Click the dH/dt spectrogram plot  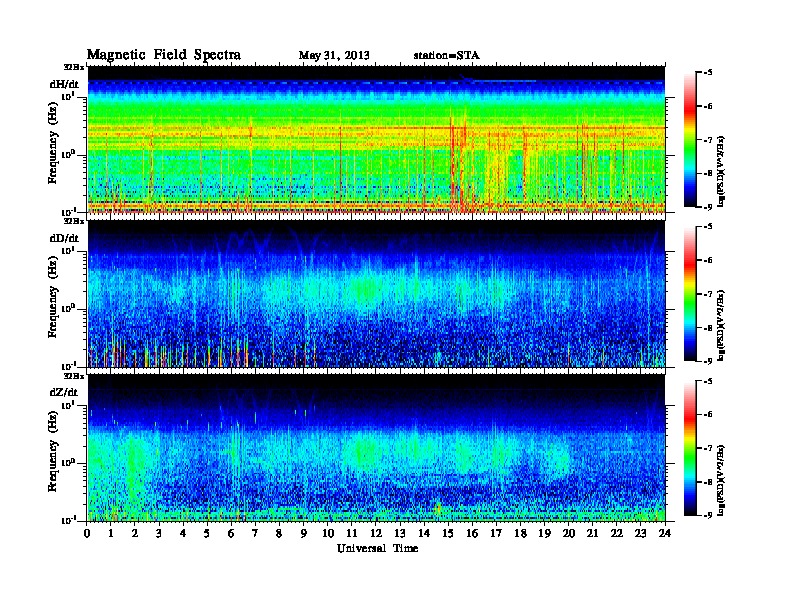tap(376, 139)
